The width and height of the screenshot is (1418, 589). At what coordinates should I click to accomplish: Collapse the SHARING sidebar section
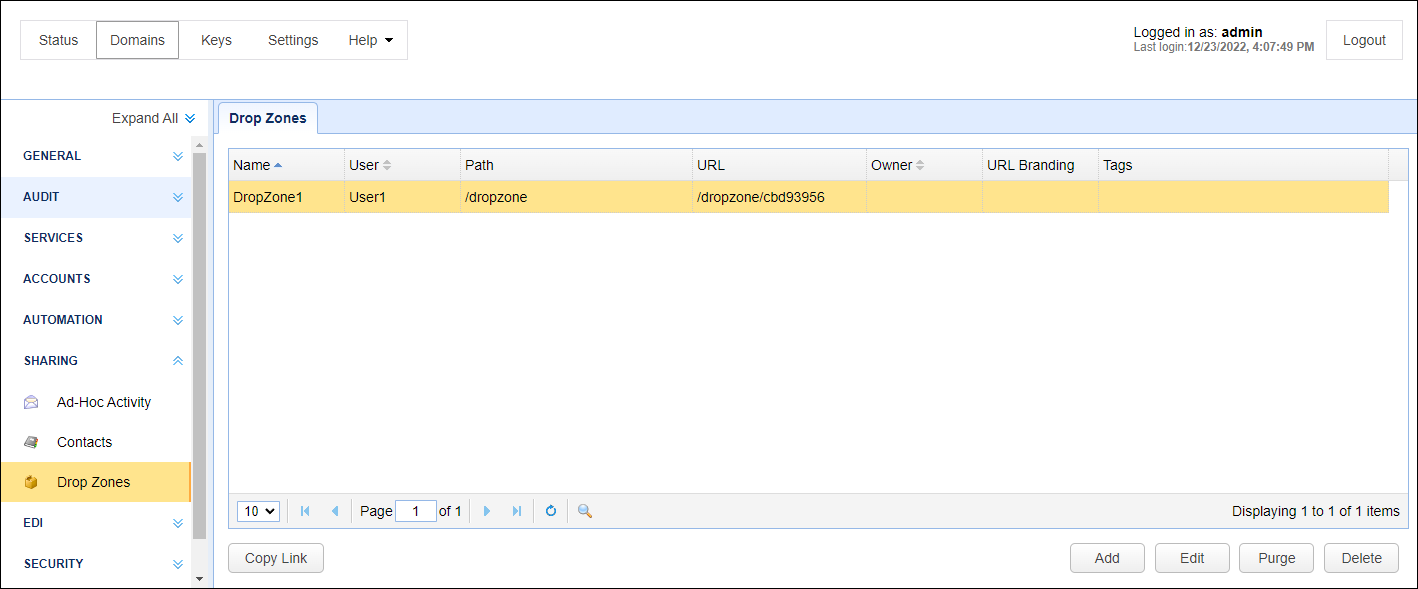177,361
